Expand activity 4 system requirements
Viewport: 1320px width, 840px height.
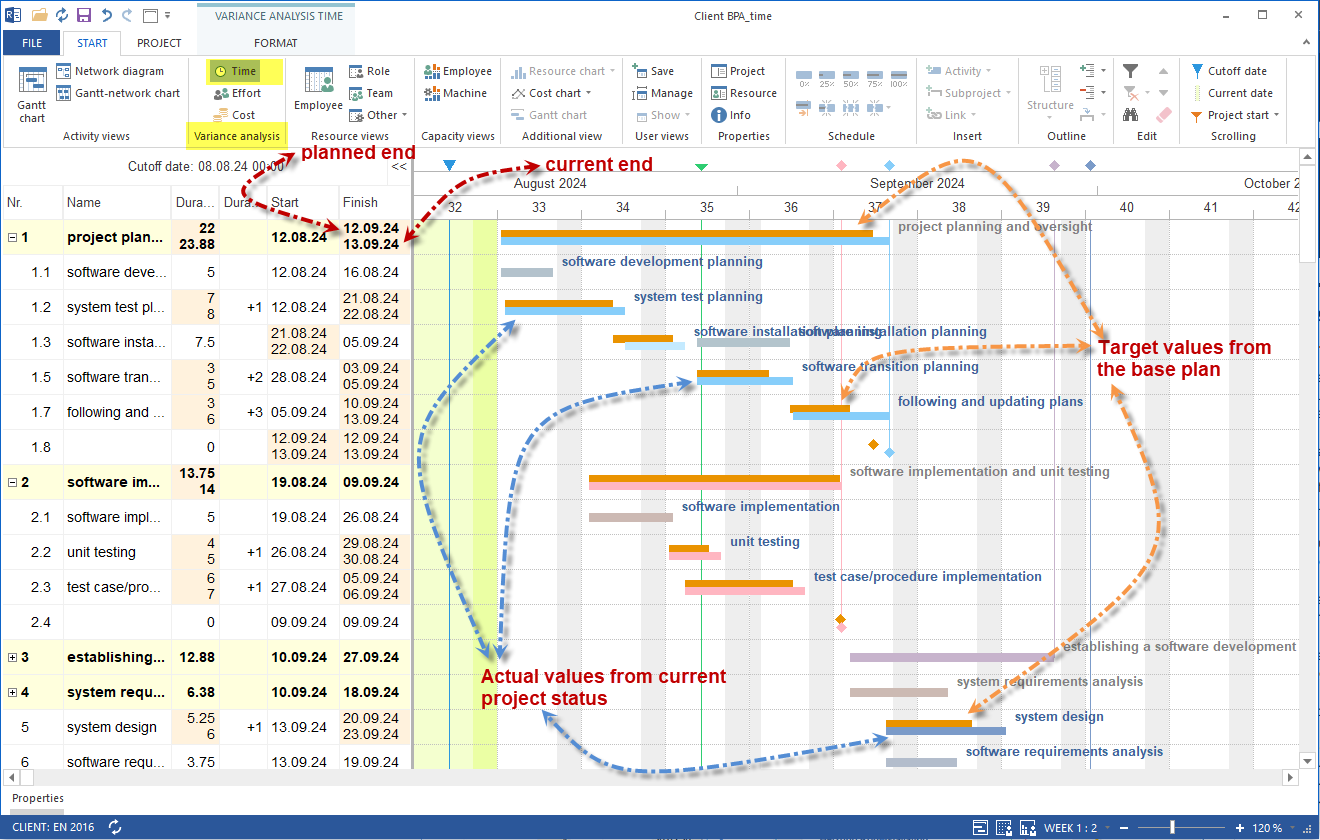(12, 692)
